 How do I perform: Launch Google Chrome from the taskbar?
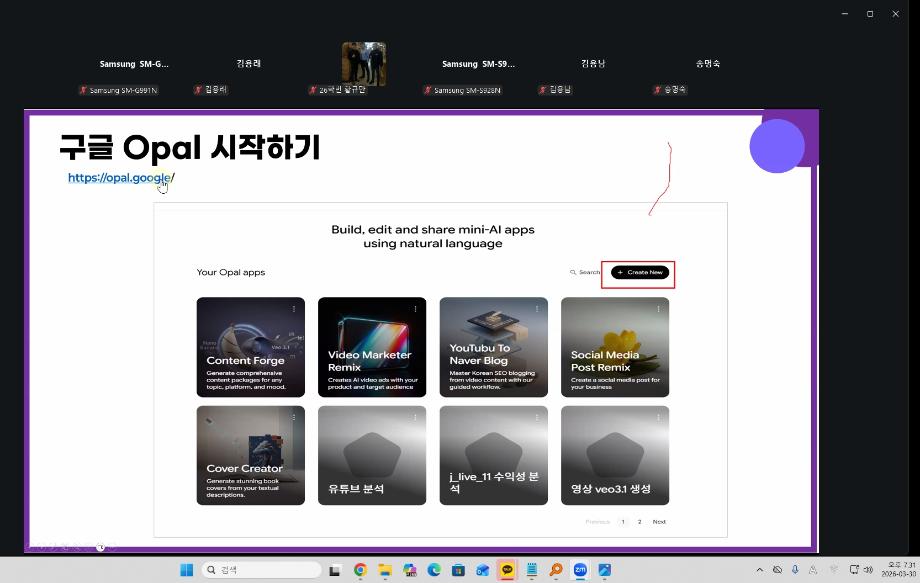[359, 569]
